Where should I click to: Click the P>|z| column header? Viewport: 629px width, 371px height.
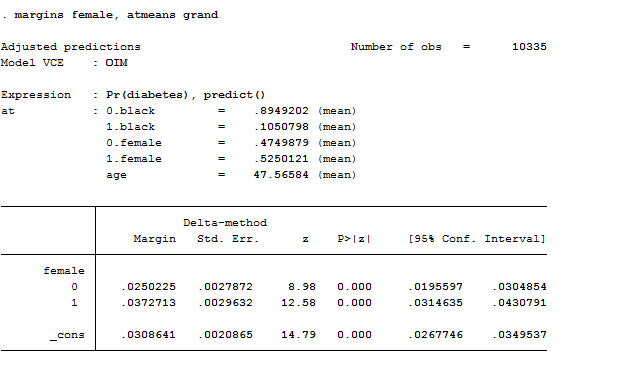[x=354, y=239]
